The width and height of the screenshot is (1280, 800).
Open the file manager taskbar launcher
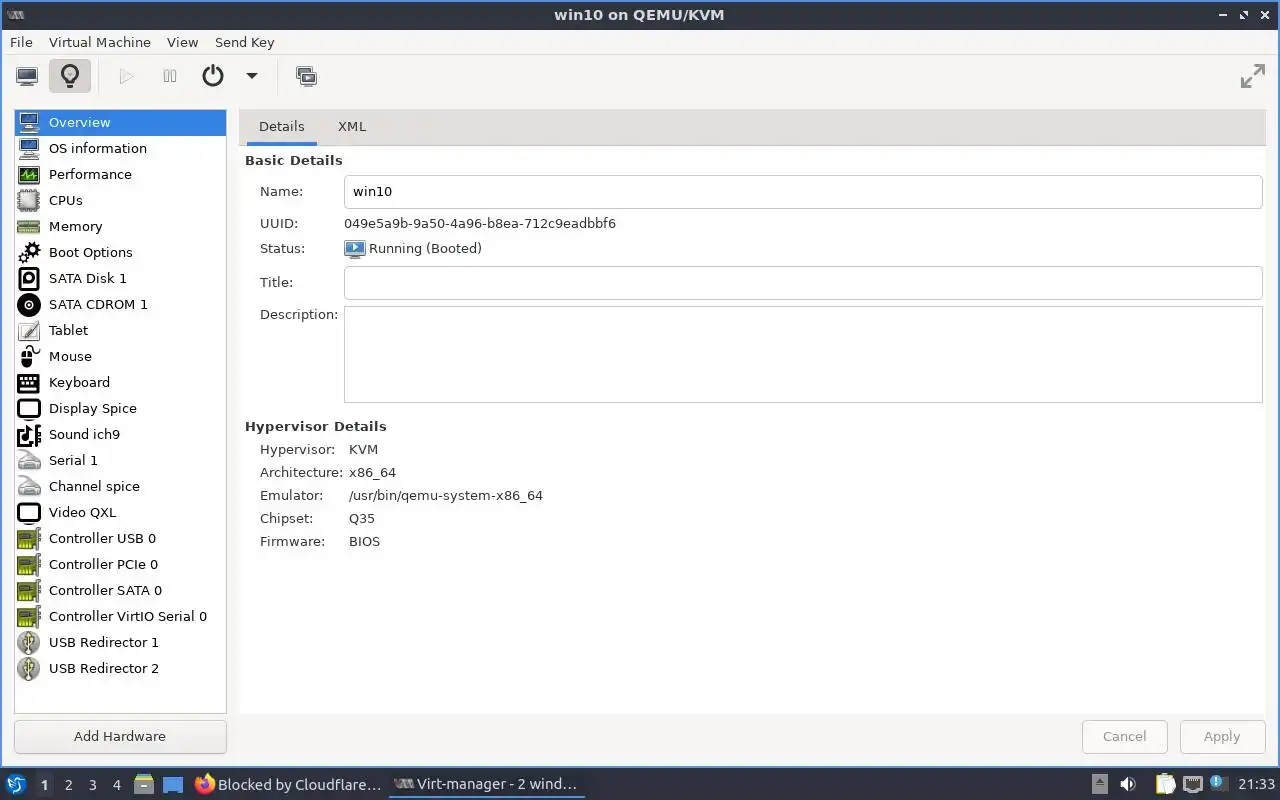point(143,784)
